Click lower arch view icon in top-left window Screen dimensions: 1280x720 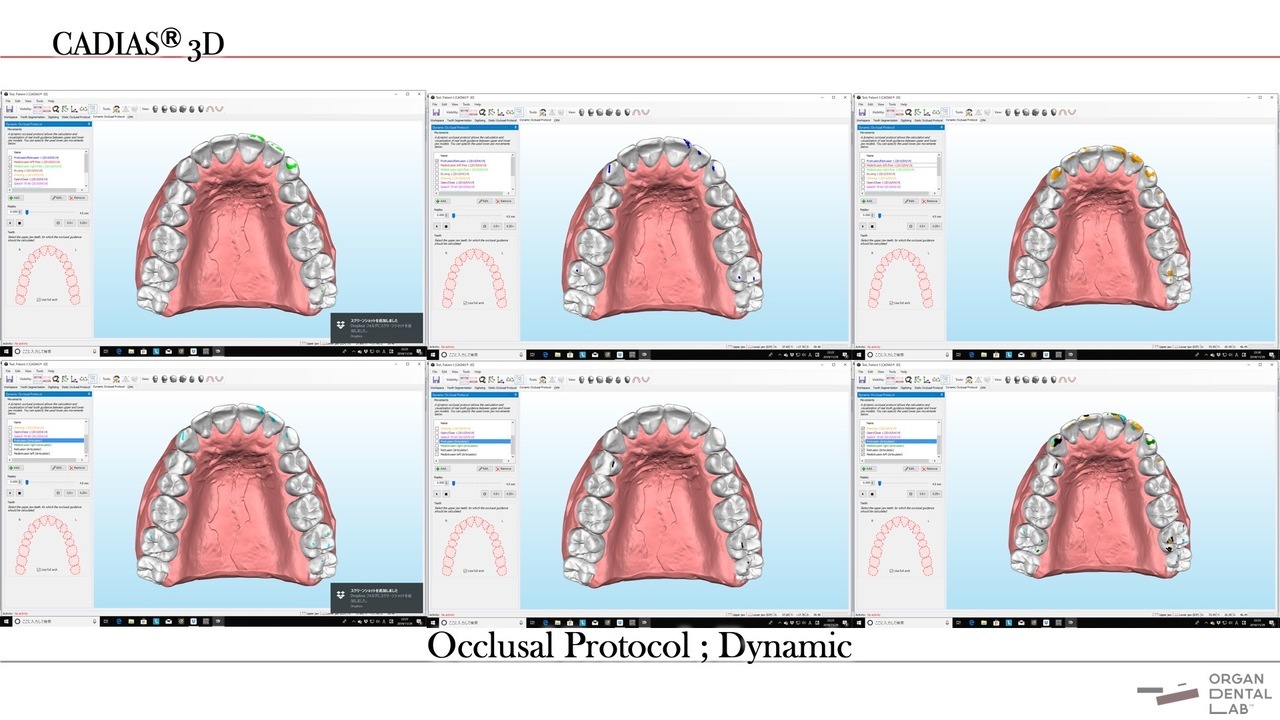click(219, 109)
